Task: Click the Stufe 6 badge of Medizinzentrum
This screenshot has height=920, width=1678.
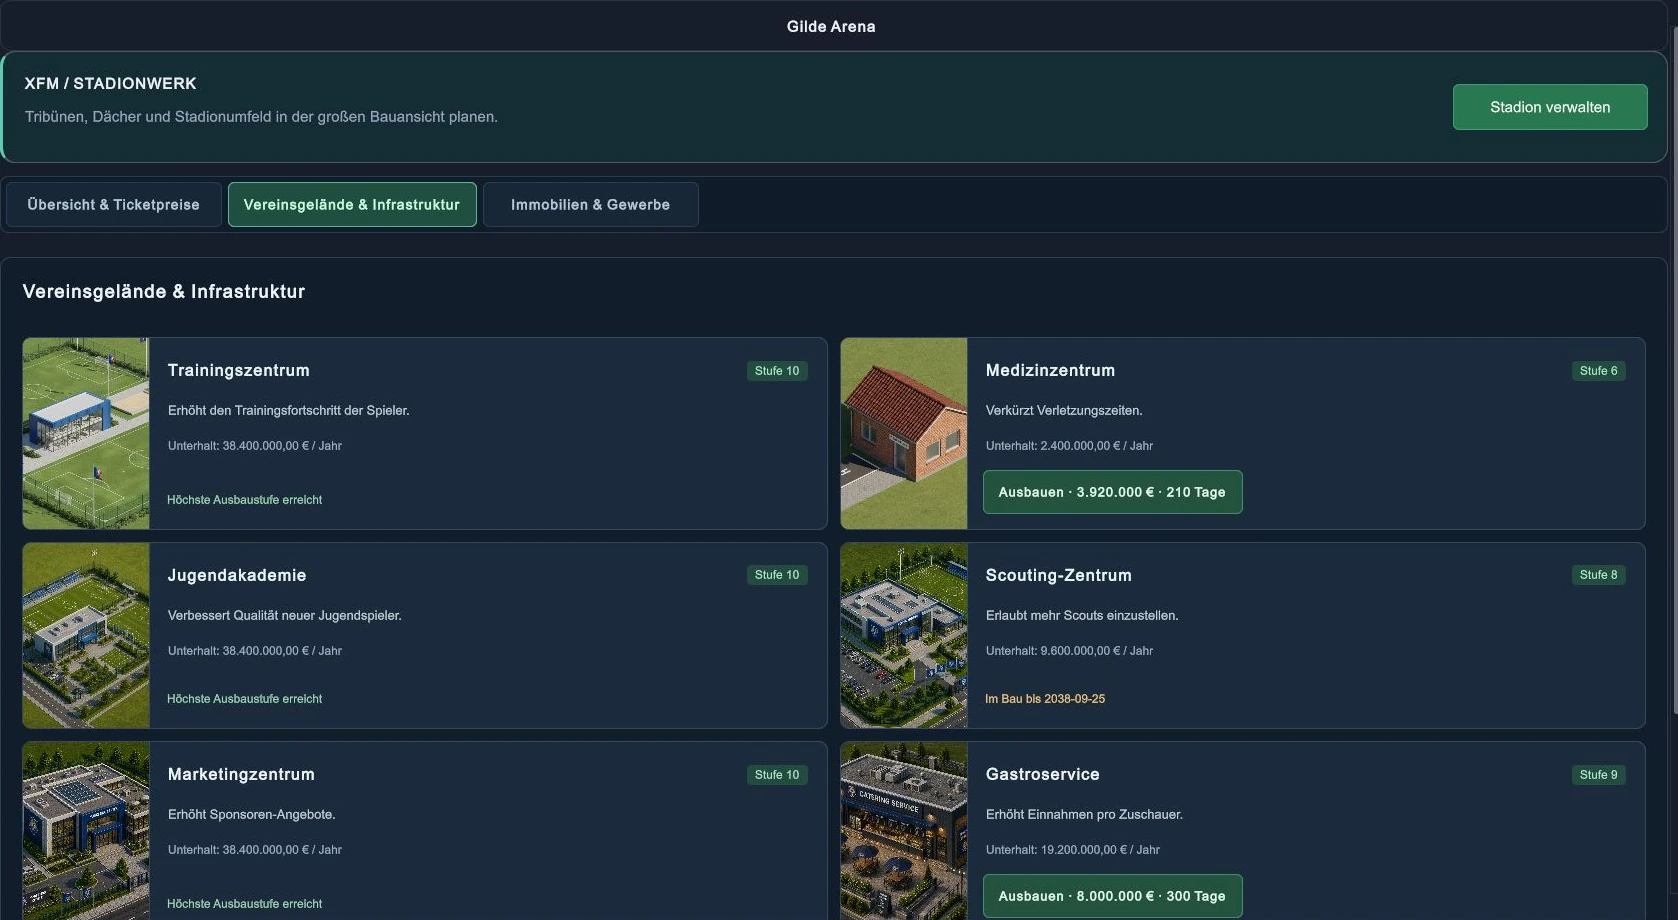Action: click(x=1599, y=371)
